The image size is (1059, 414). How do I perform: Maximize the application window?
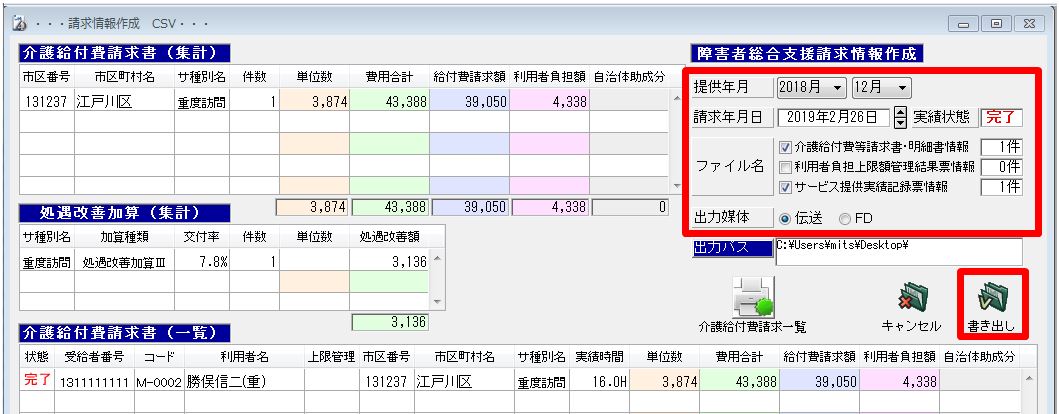tap(995, 21)
